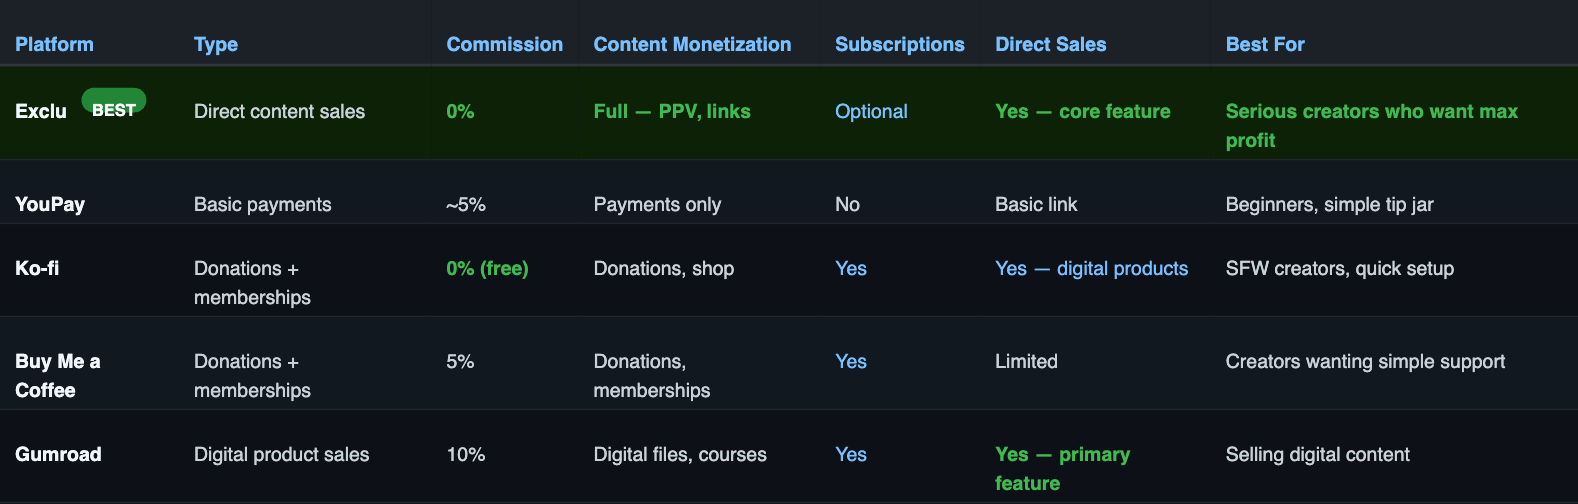Open the Exclu platform name
Image resolution: width=1578 pixels, height=504 pixels.
pyautogui.click(x=41, y=111)
